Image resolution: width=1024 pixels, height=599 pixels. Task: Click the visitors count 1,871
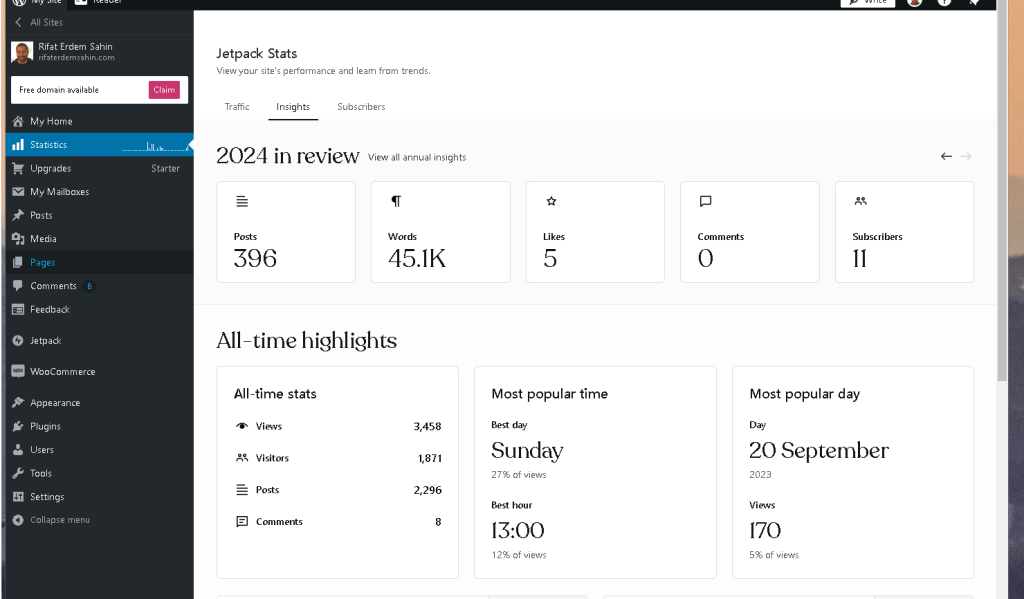pos(430,459)
